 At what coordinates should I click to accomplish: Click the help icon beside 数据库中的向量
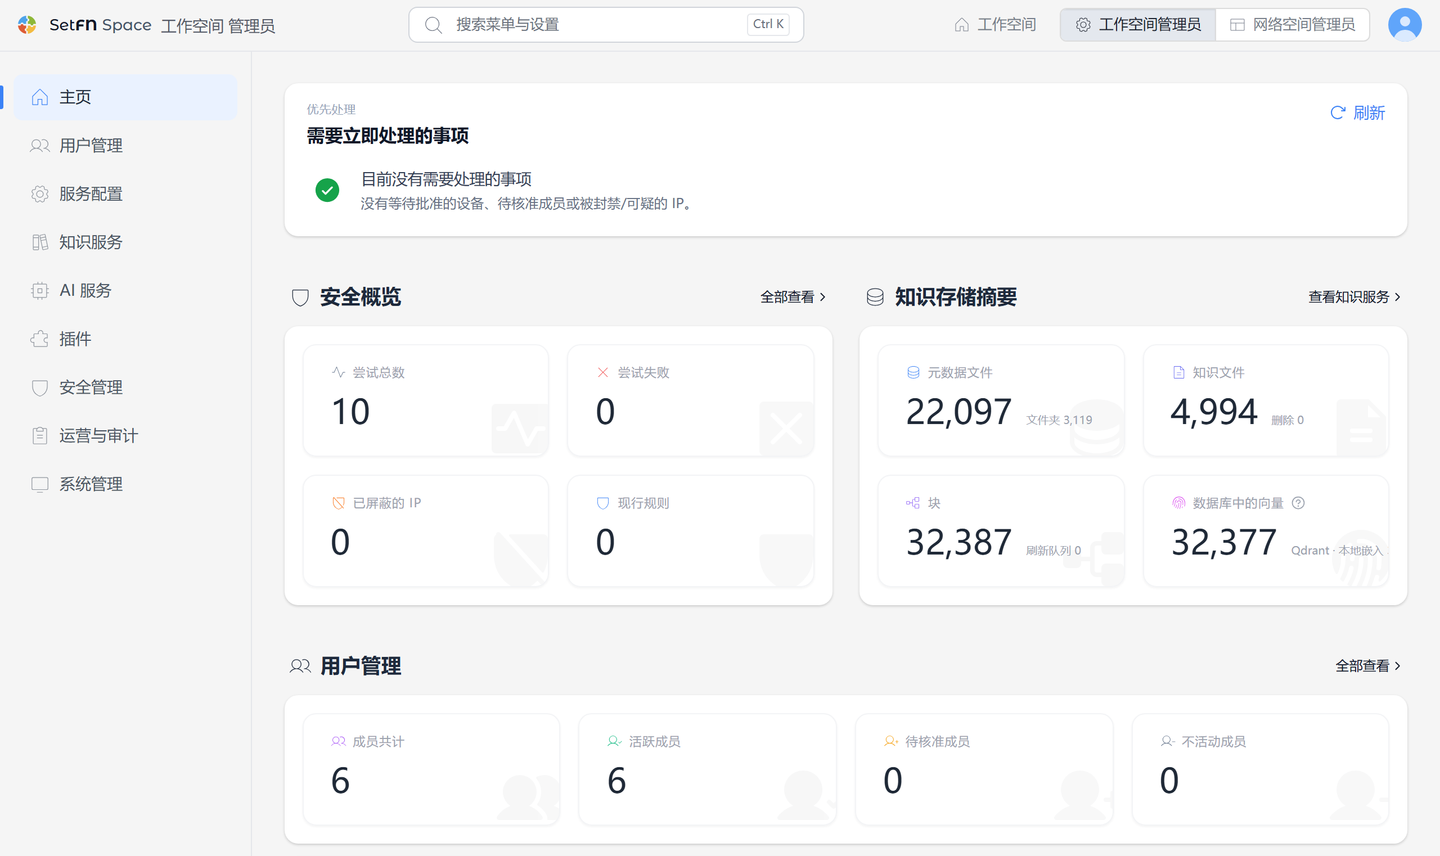tap(1298, 503)
